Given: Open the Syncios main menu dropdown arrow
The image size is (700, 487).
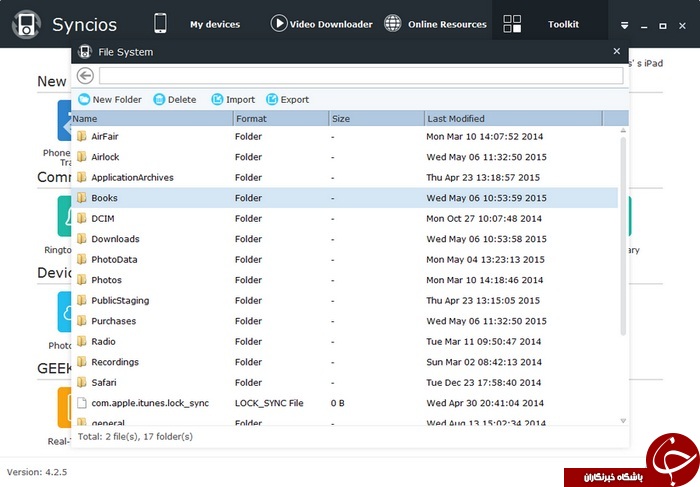Looking at the screenshot, I should (x=625, y=25).
